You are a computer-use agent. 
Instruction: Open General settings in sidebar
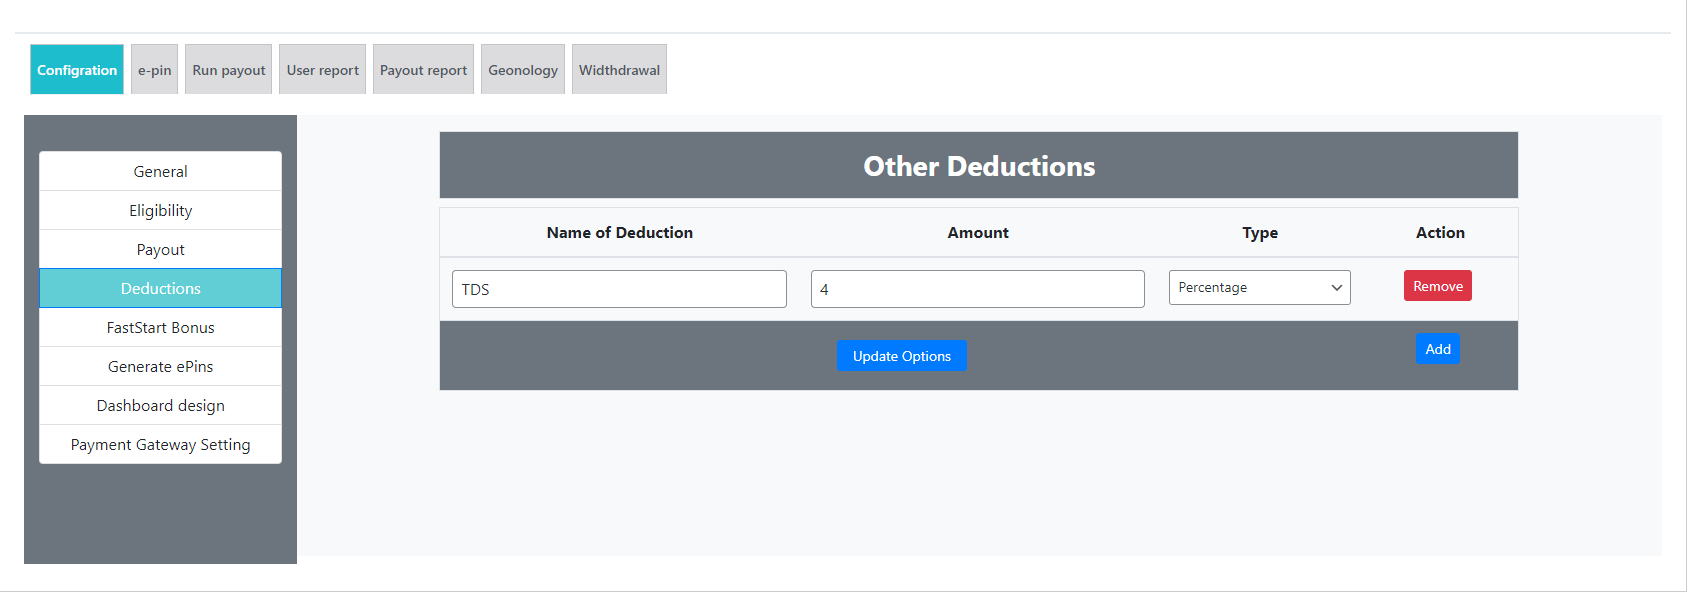[x=160, y=172]
